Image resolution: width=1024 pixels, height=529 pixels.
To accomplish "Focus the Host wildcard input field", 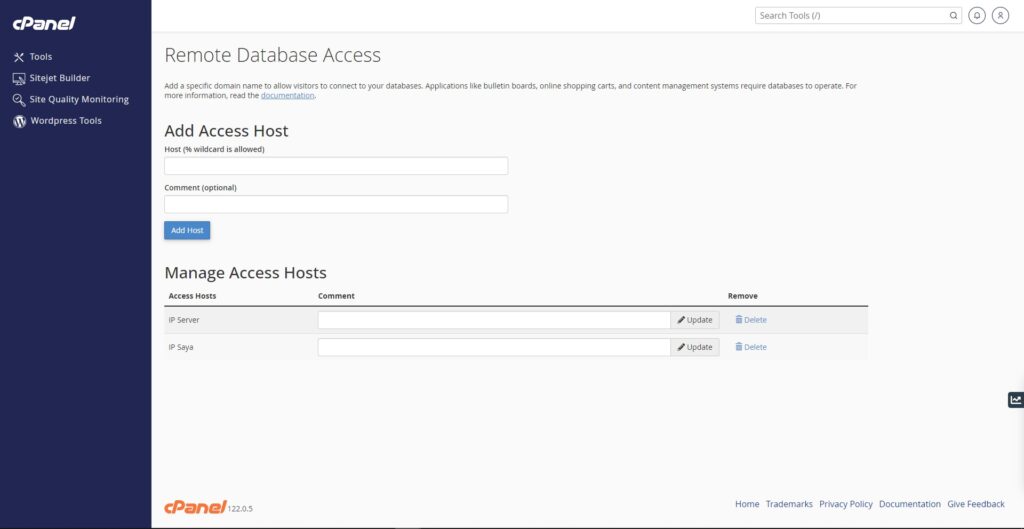I will [x=336, y=166].
